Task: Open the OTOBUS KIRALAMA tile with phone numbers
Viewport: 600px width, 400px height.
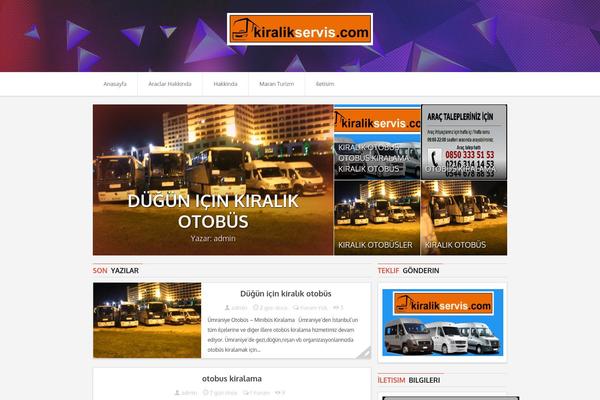Action: [x=464, y=142]
